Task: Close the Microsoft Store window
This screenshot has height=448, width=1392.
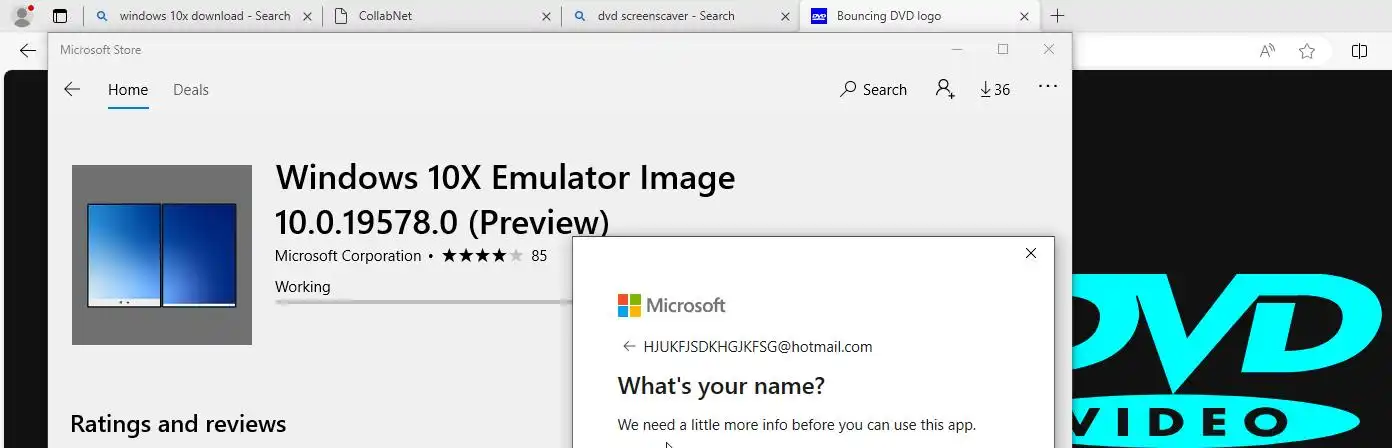Action: pos(1049,50)
